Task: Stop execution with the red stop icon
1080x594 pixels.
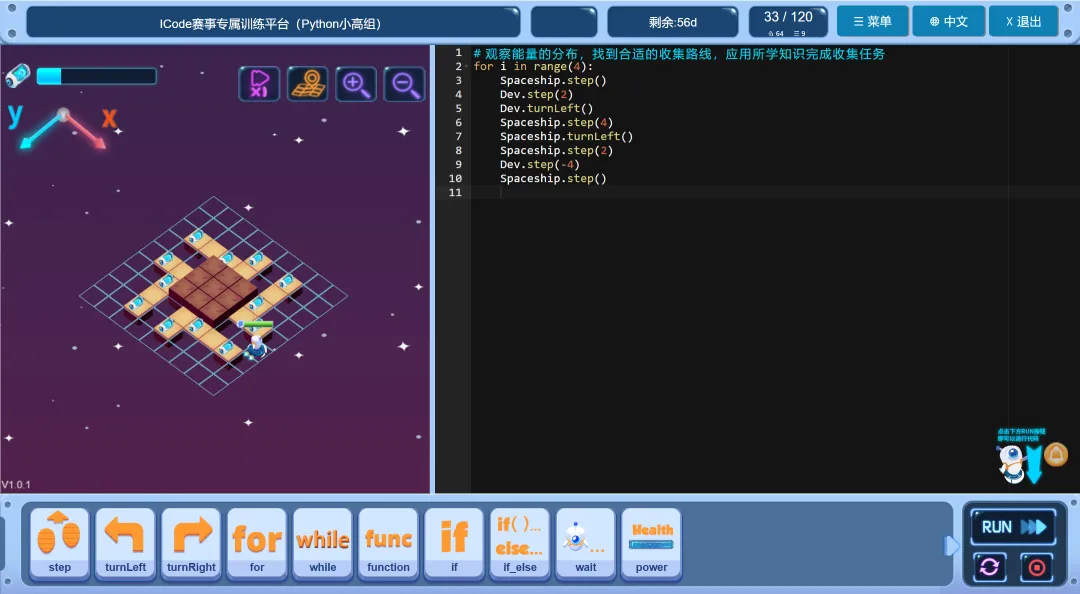Action: click(1036, 567)
